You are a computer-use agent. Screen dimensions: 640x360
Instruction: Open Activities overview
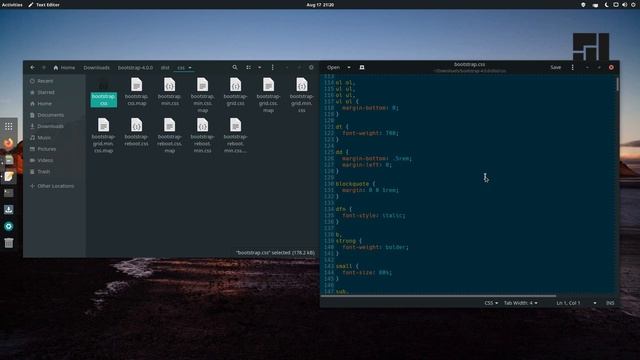pyautogui.click(x=12, y=4)
